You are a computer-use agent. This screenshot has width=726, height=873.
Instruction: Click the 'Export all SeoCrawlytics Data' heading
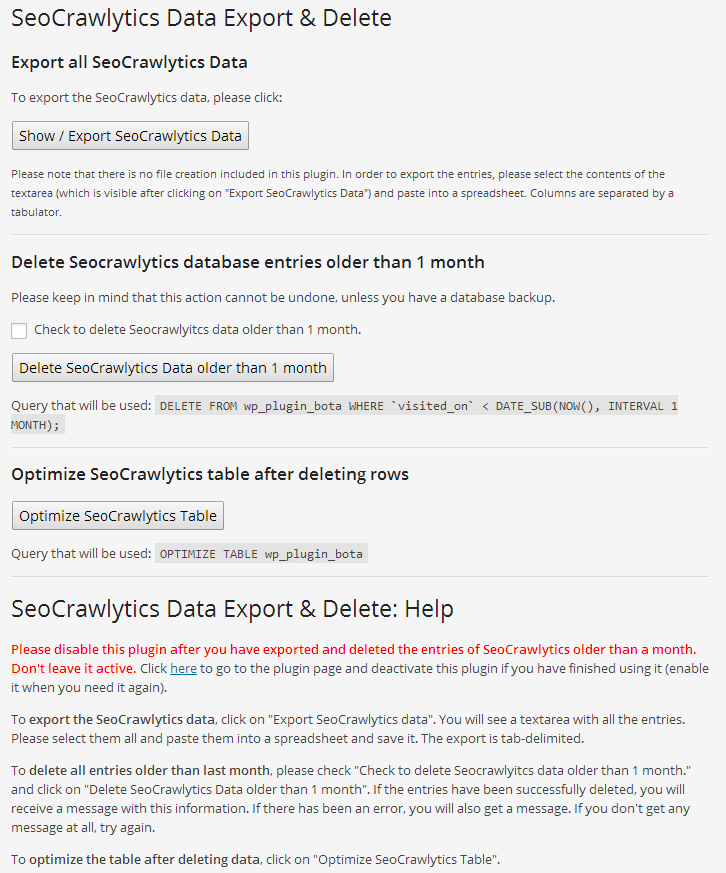[129, 62]
